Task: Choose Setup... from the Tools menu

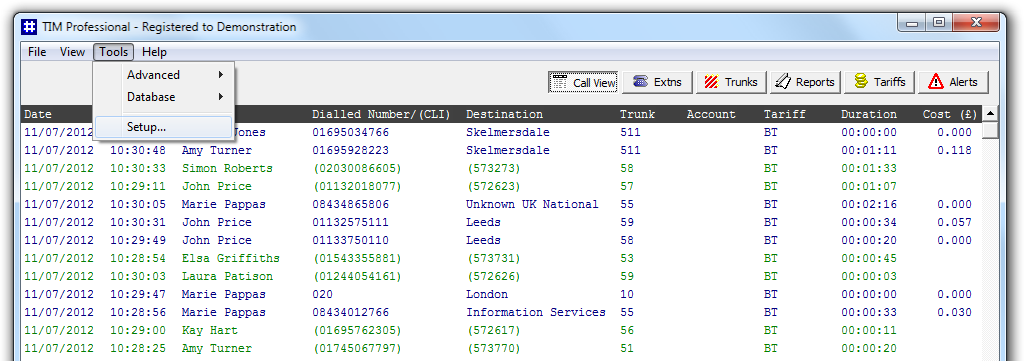Action: click(x=163, y=127)
